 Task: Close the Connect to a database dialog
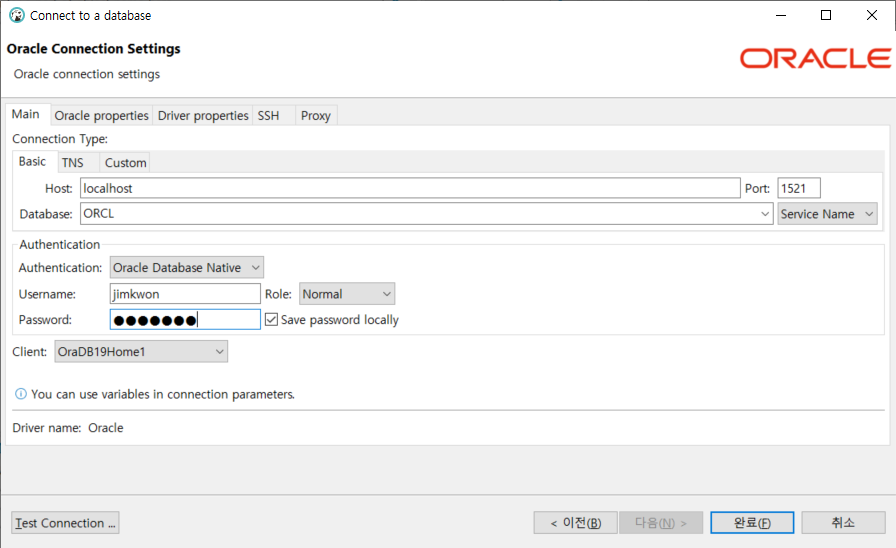[871, 15]
